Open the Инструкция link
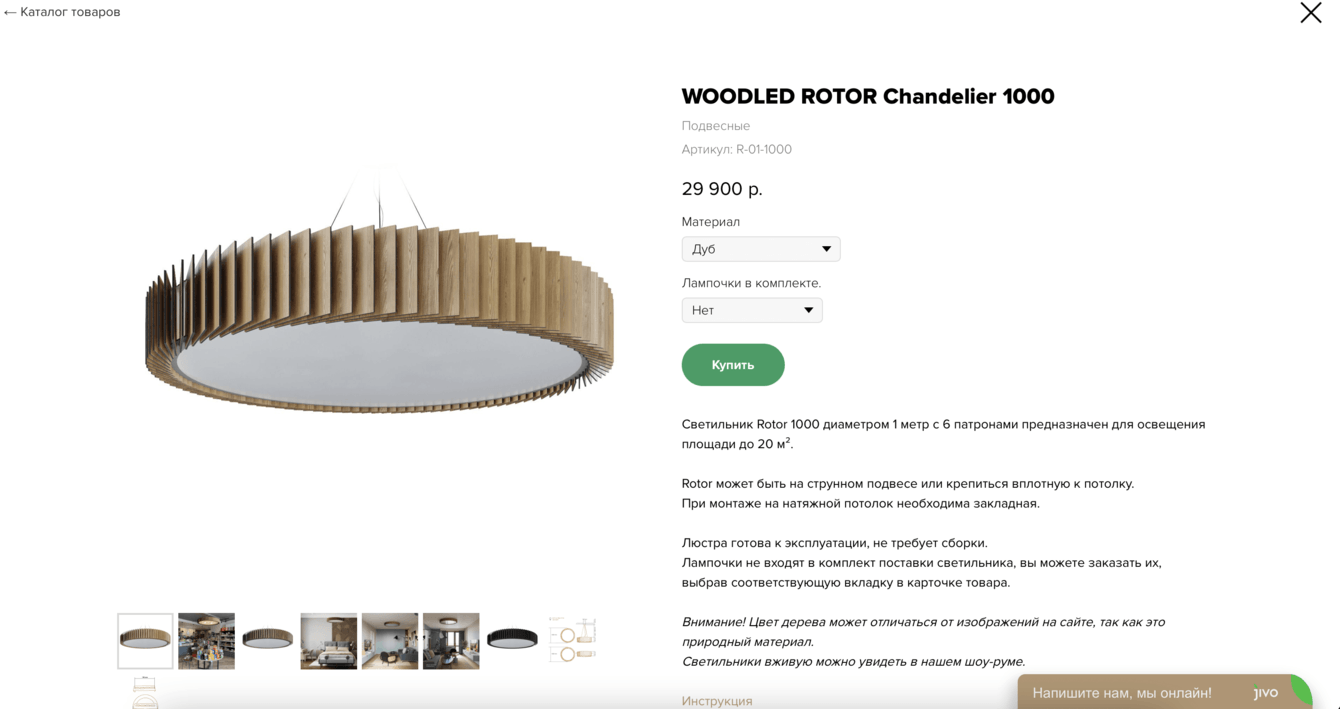The width and height of the screenshot is (1340, 709). click(717, 701)
